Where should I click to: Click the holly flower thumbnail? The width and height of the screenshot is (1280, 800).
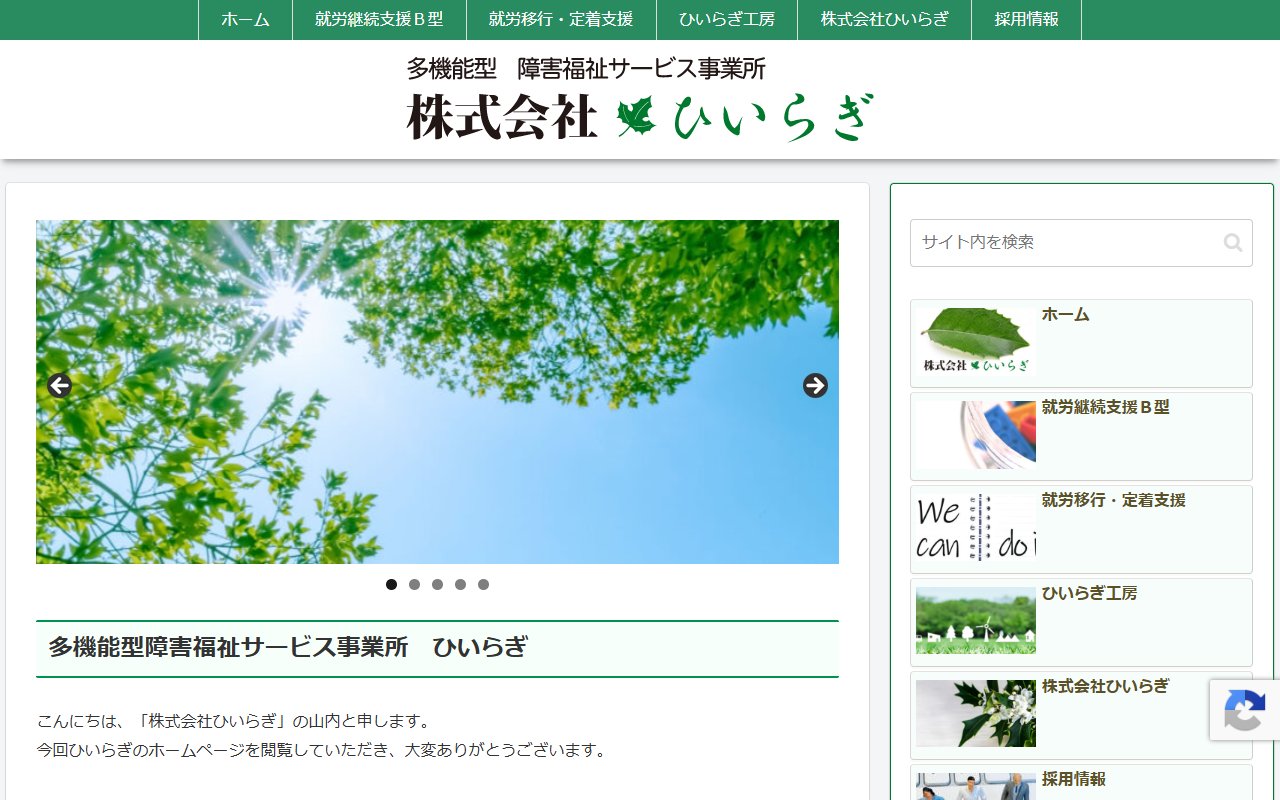(976, 713)
